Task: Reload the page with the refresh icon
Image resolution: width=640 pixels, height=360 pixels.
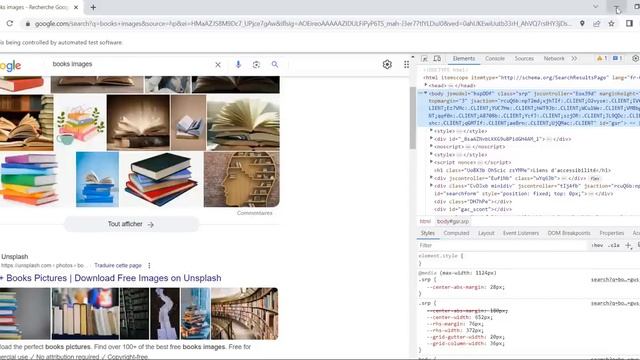Action: point(9,24)
